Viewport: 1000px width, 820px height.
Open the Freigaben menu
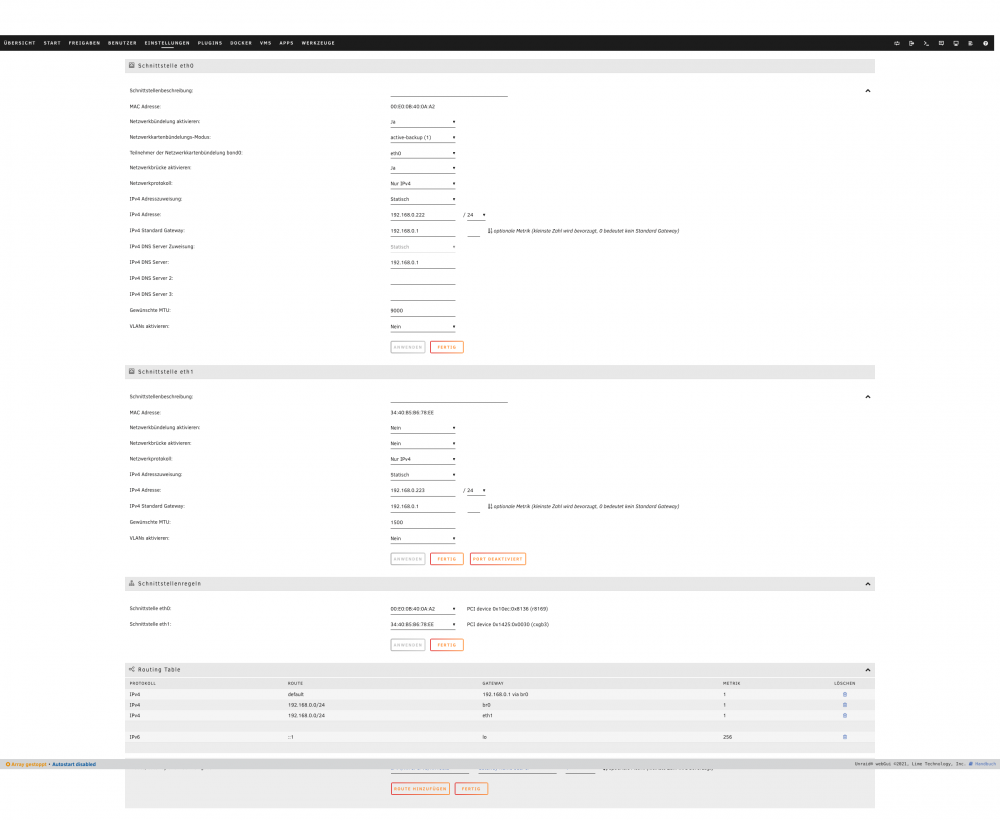[x=84, y=43]
